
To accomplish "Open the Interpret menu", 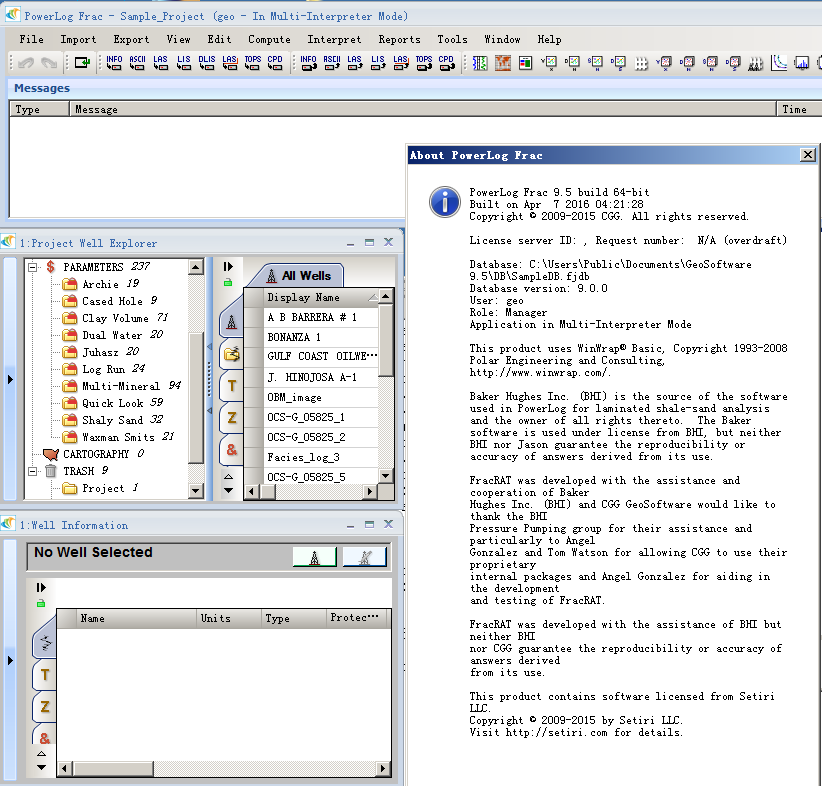I will [x=334, y=39].
